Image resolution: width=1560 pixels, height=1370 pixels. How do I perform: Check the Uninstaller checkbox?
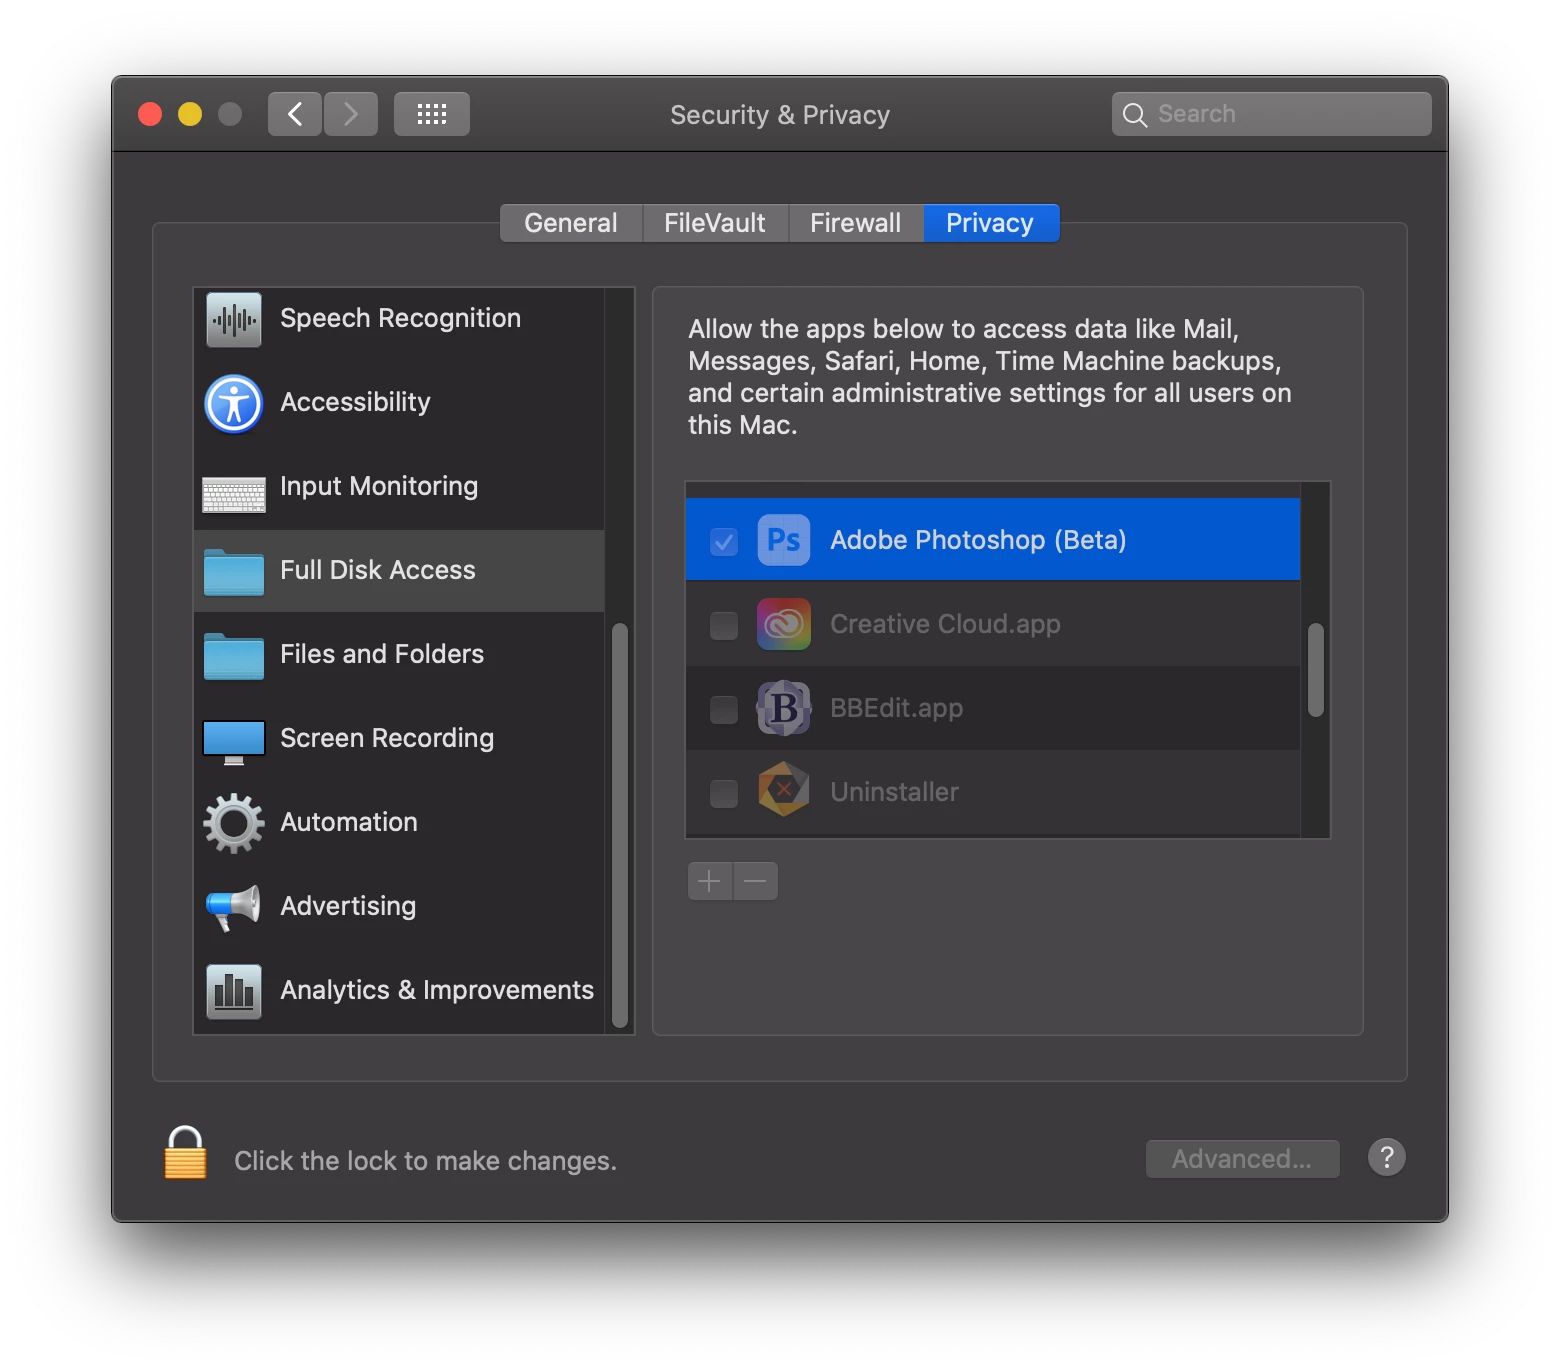tap(724, 793)
